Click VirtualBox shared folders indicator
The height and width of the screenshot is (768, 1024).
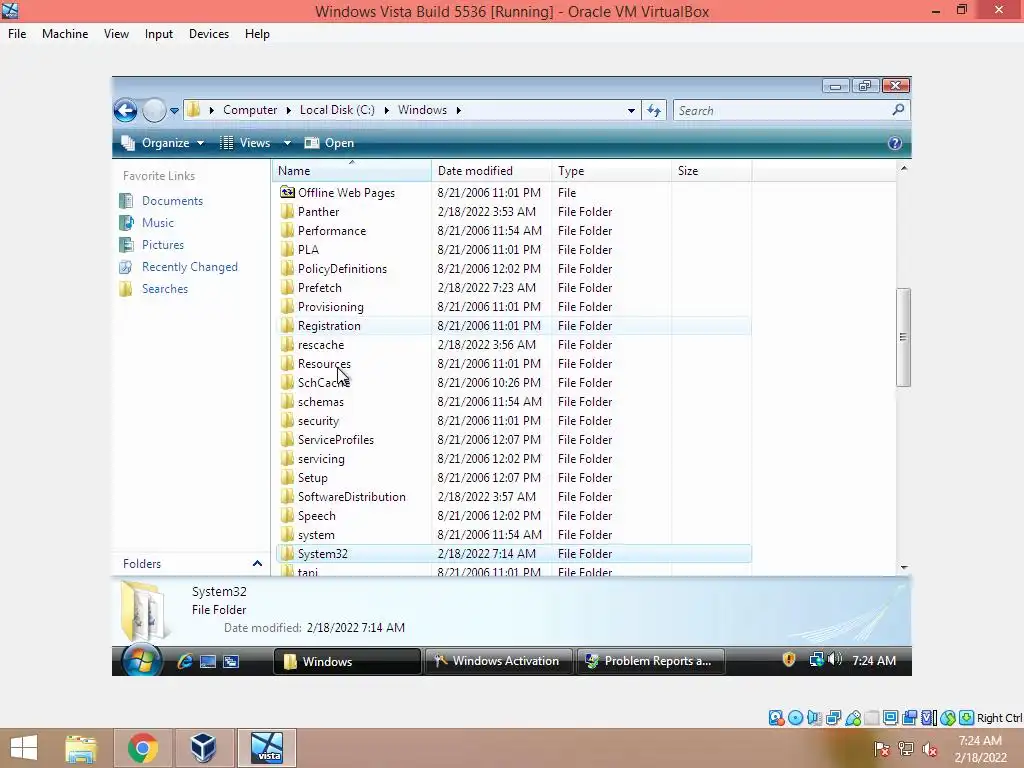pyautogui.click(x=872, y=718)
